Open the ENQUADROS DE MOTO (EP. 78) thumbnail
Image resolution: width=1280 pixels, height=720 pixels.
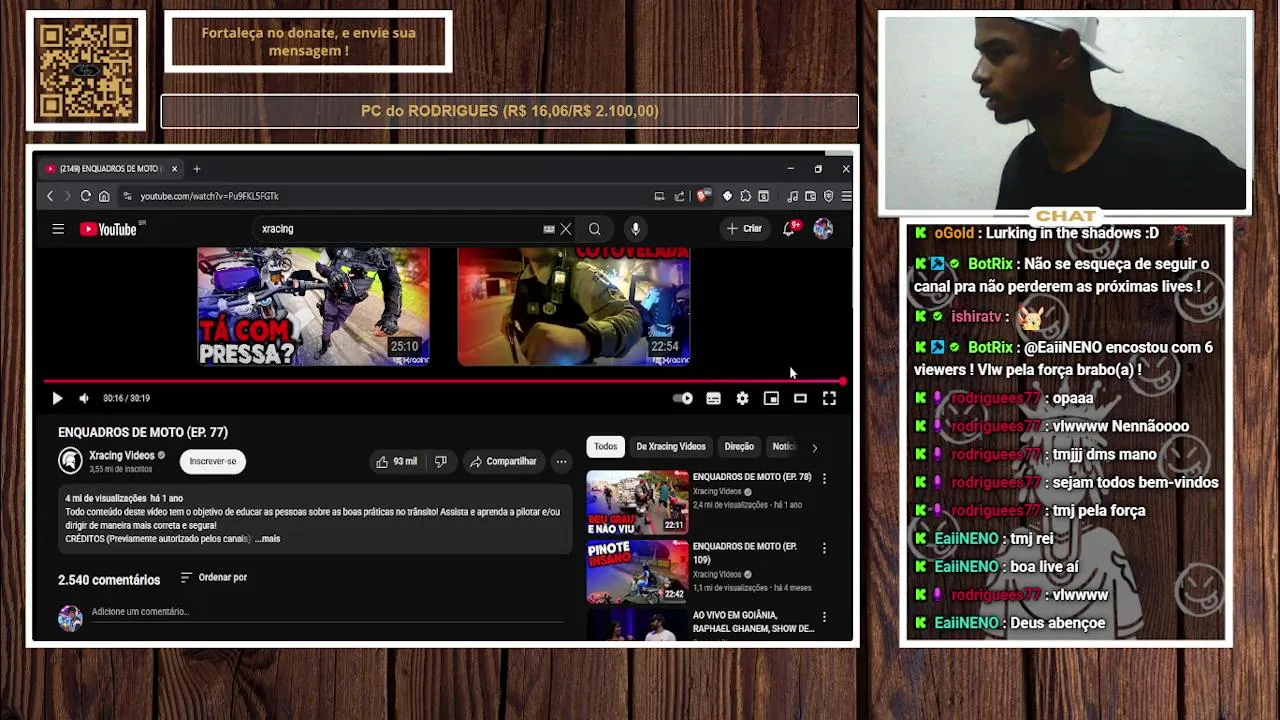pos(637,501)
